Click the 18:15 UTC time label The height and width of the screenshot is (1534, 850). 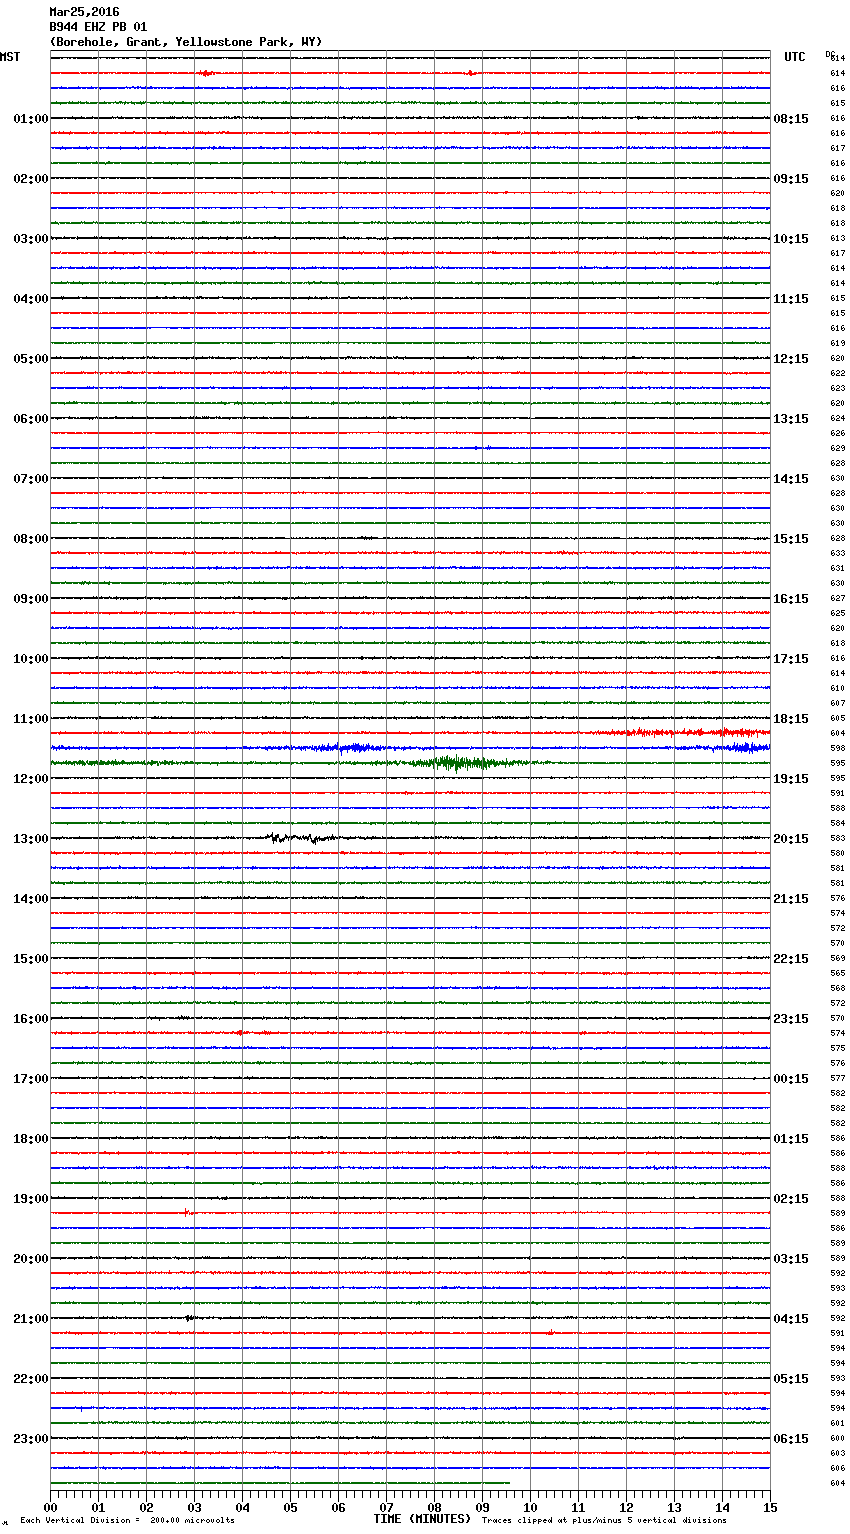[791, 719]
